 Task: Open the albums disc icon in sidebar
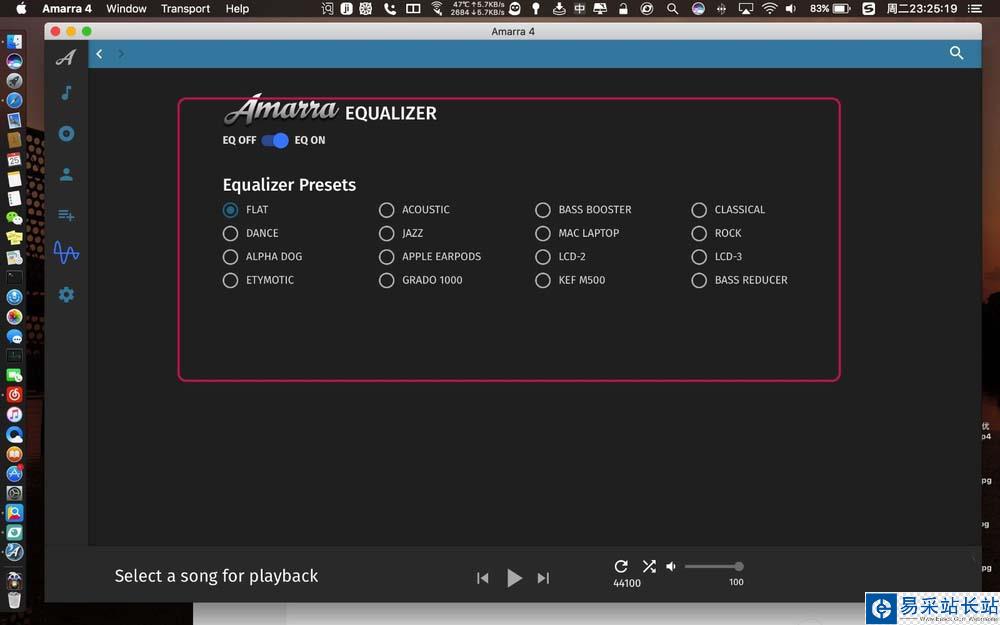coord(66,133)
